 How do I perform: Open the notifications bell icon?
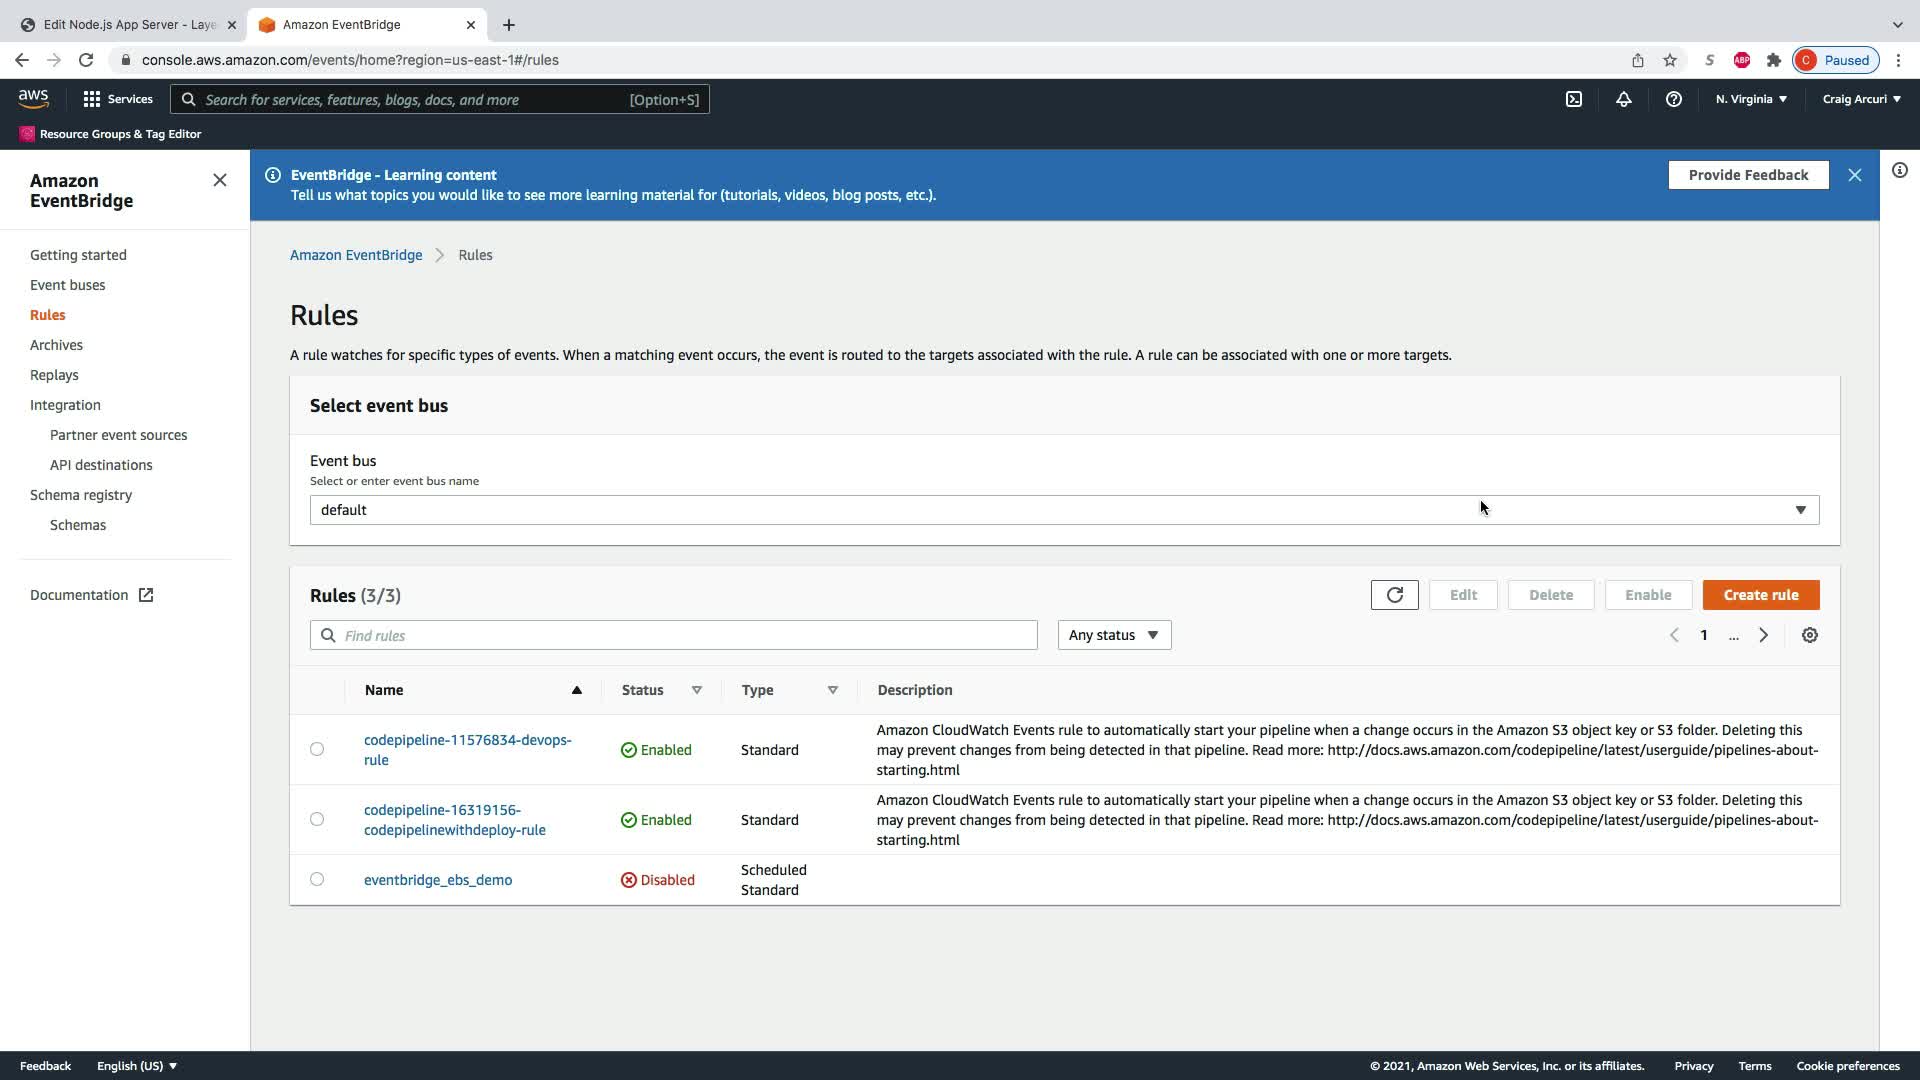[1623, 99]
